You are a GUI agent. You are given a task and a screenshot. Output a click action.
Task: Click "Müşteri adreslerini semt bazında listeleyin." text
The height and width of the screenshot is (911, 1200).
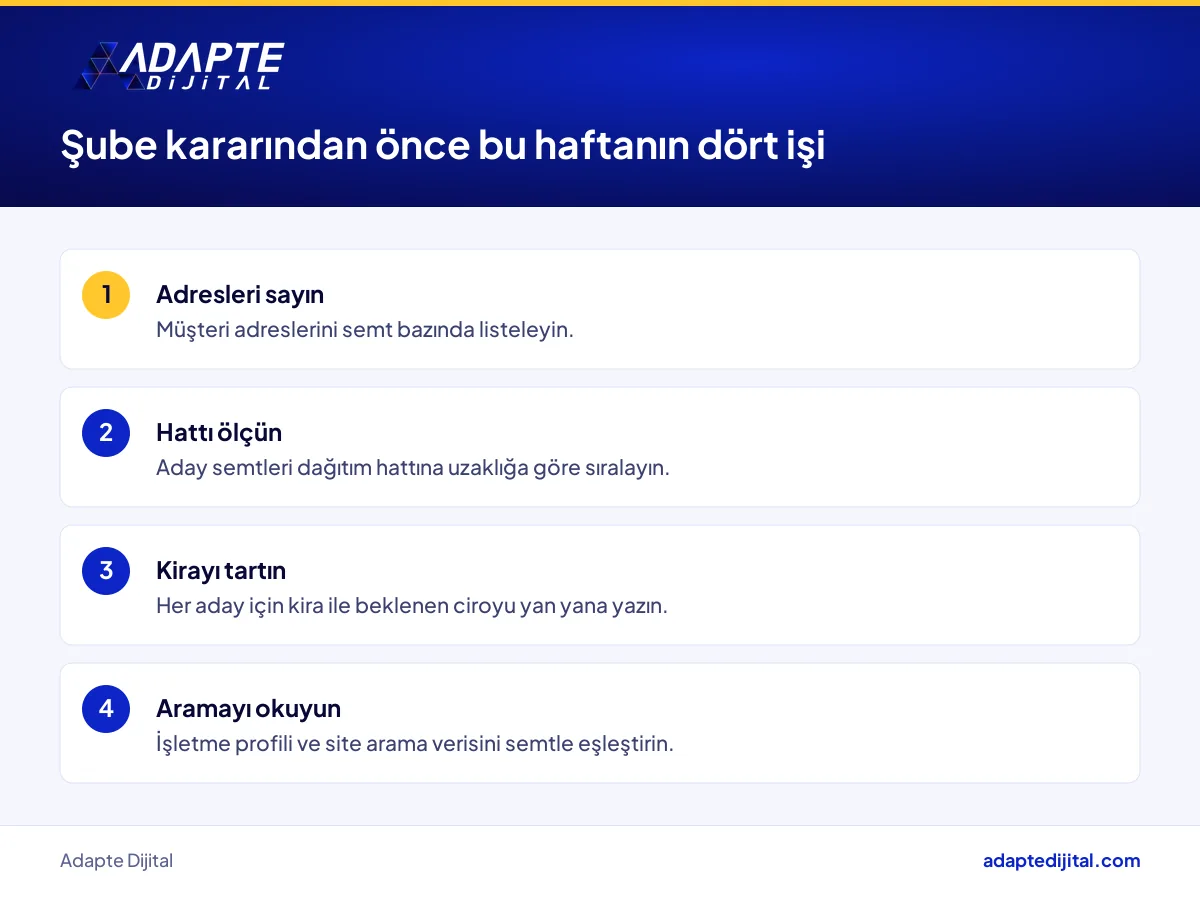coord(365,330)
